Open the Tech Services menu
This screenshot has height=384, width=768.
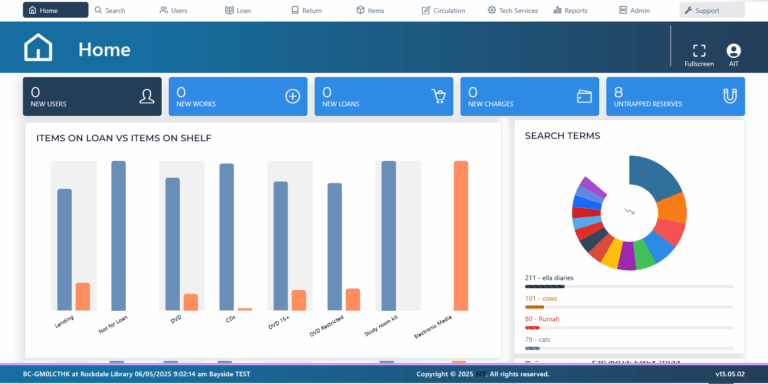pyautogui.click(x=513, y=10)
